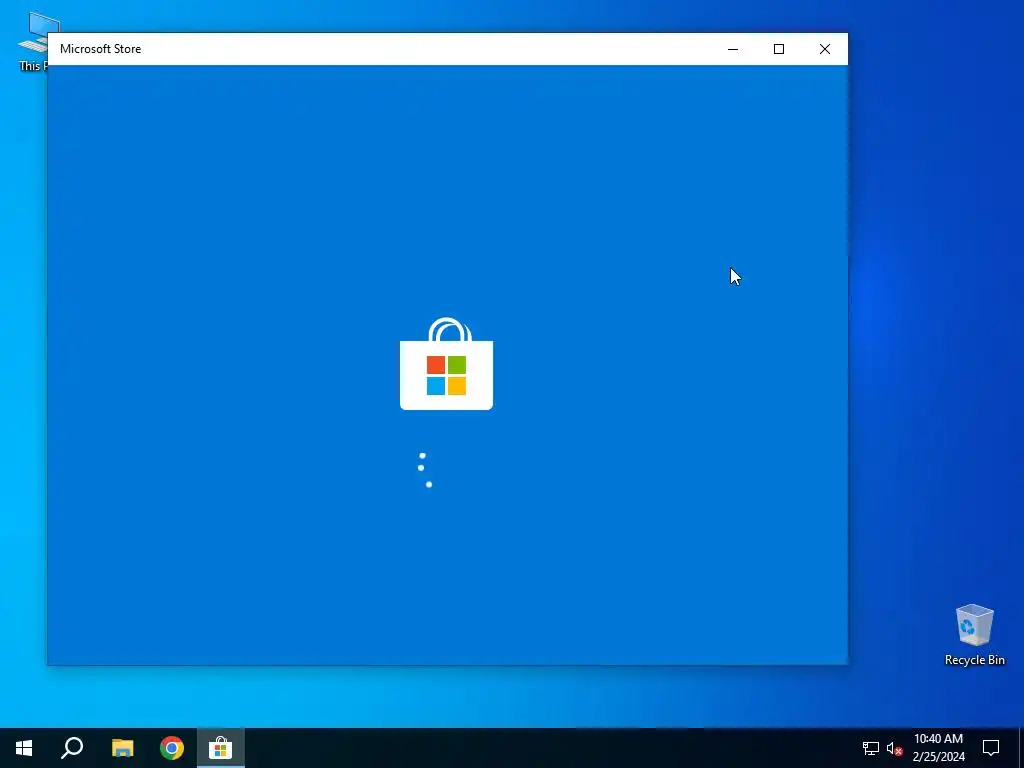Image resolution: width=1024 pixels, height=768 pixels.
Task: Open the Windows Start menu
Action: (x=24, y=748)
